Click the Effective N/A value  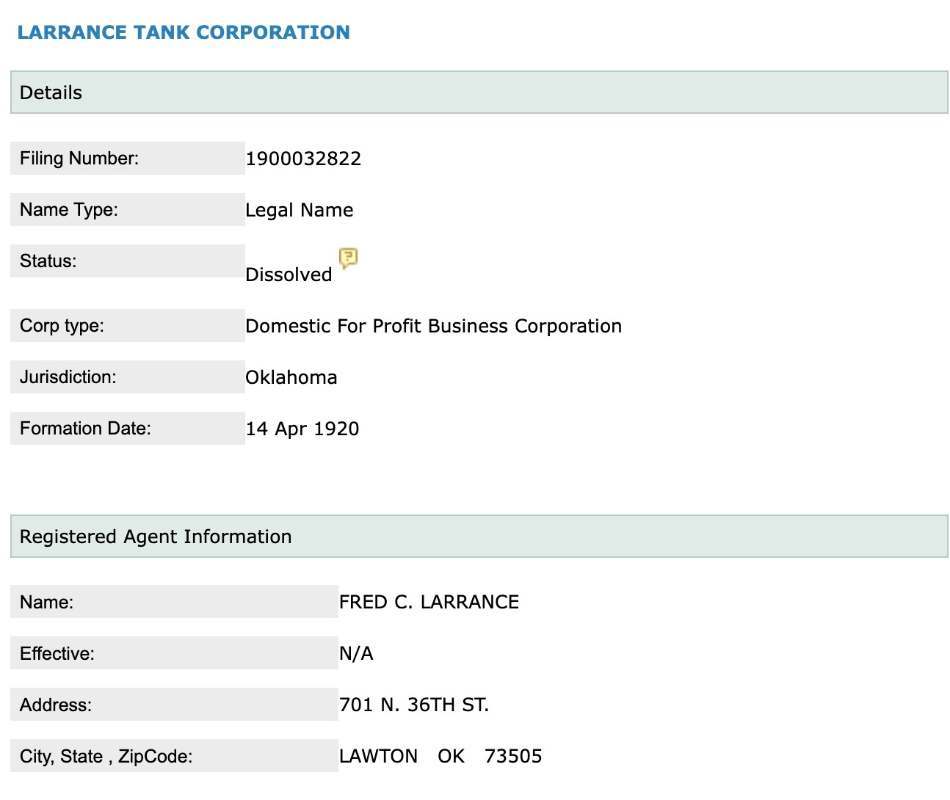coord(356,654)
